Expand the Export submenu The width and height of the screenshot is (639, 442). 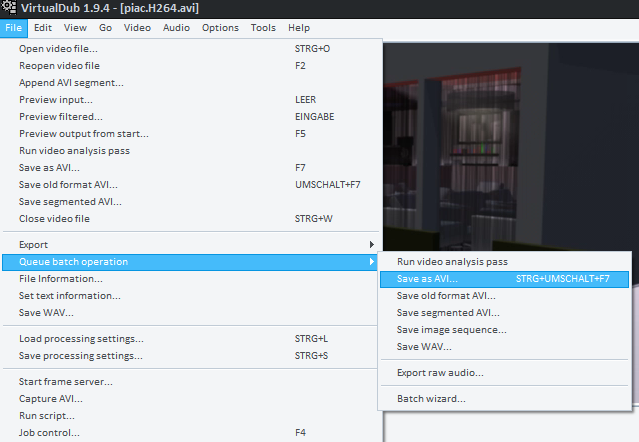click(x=191, y=244)
